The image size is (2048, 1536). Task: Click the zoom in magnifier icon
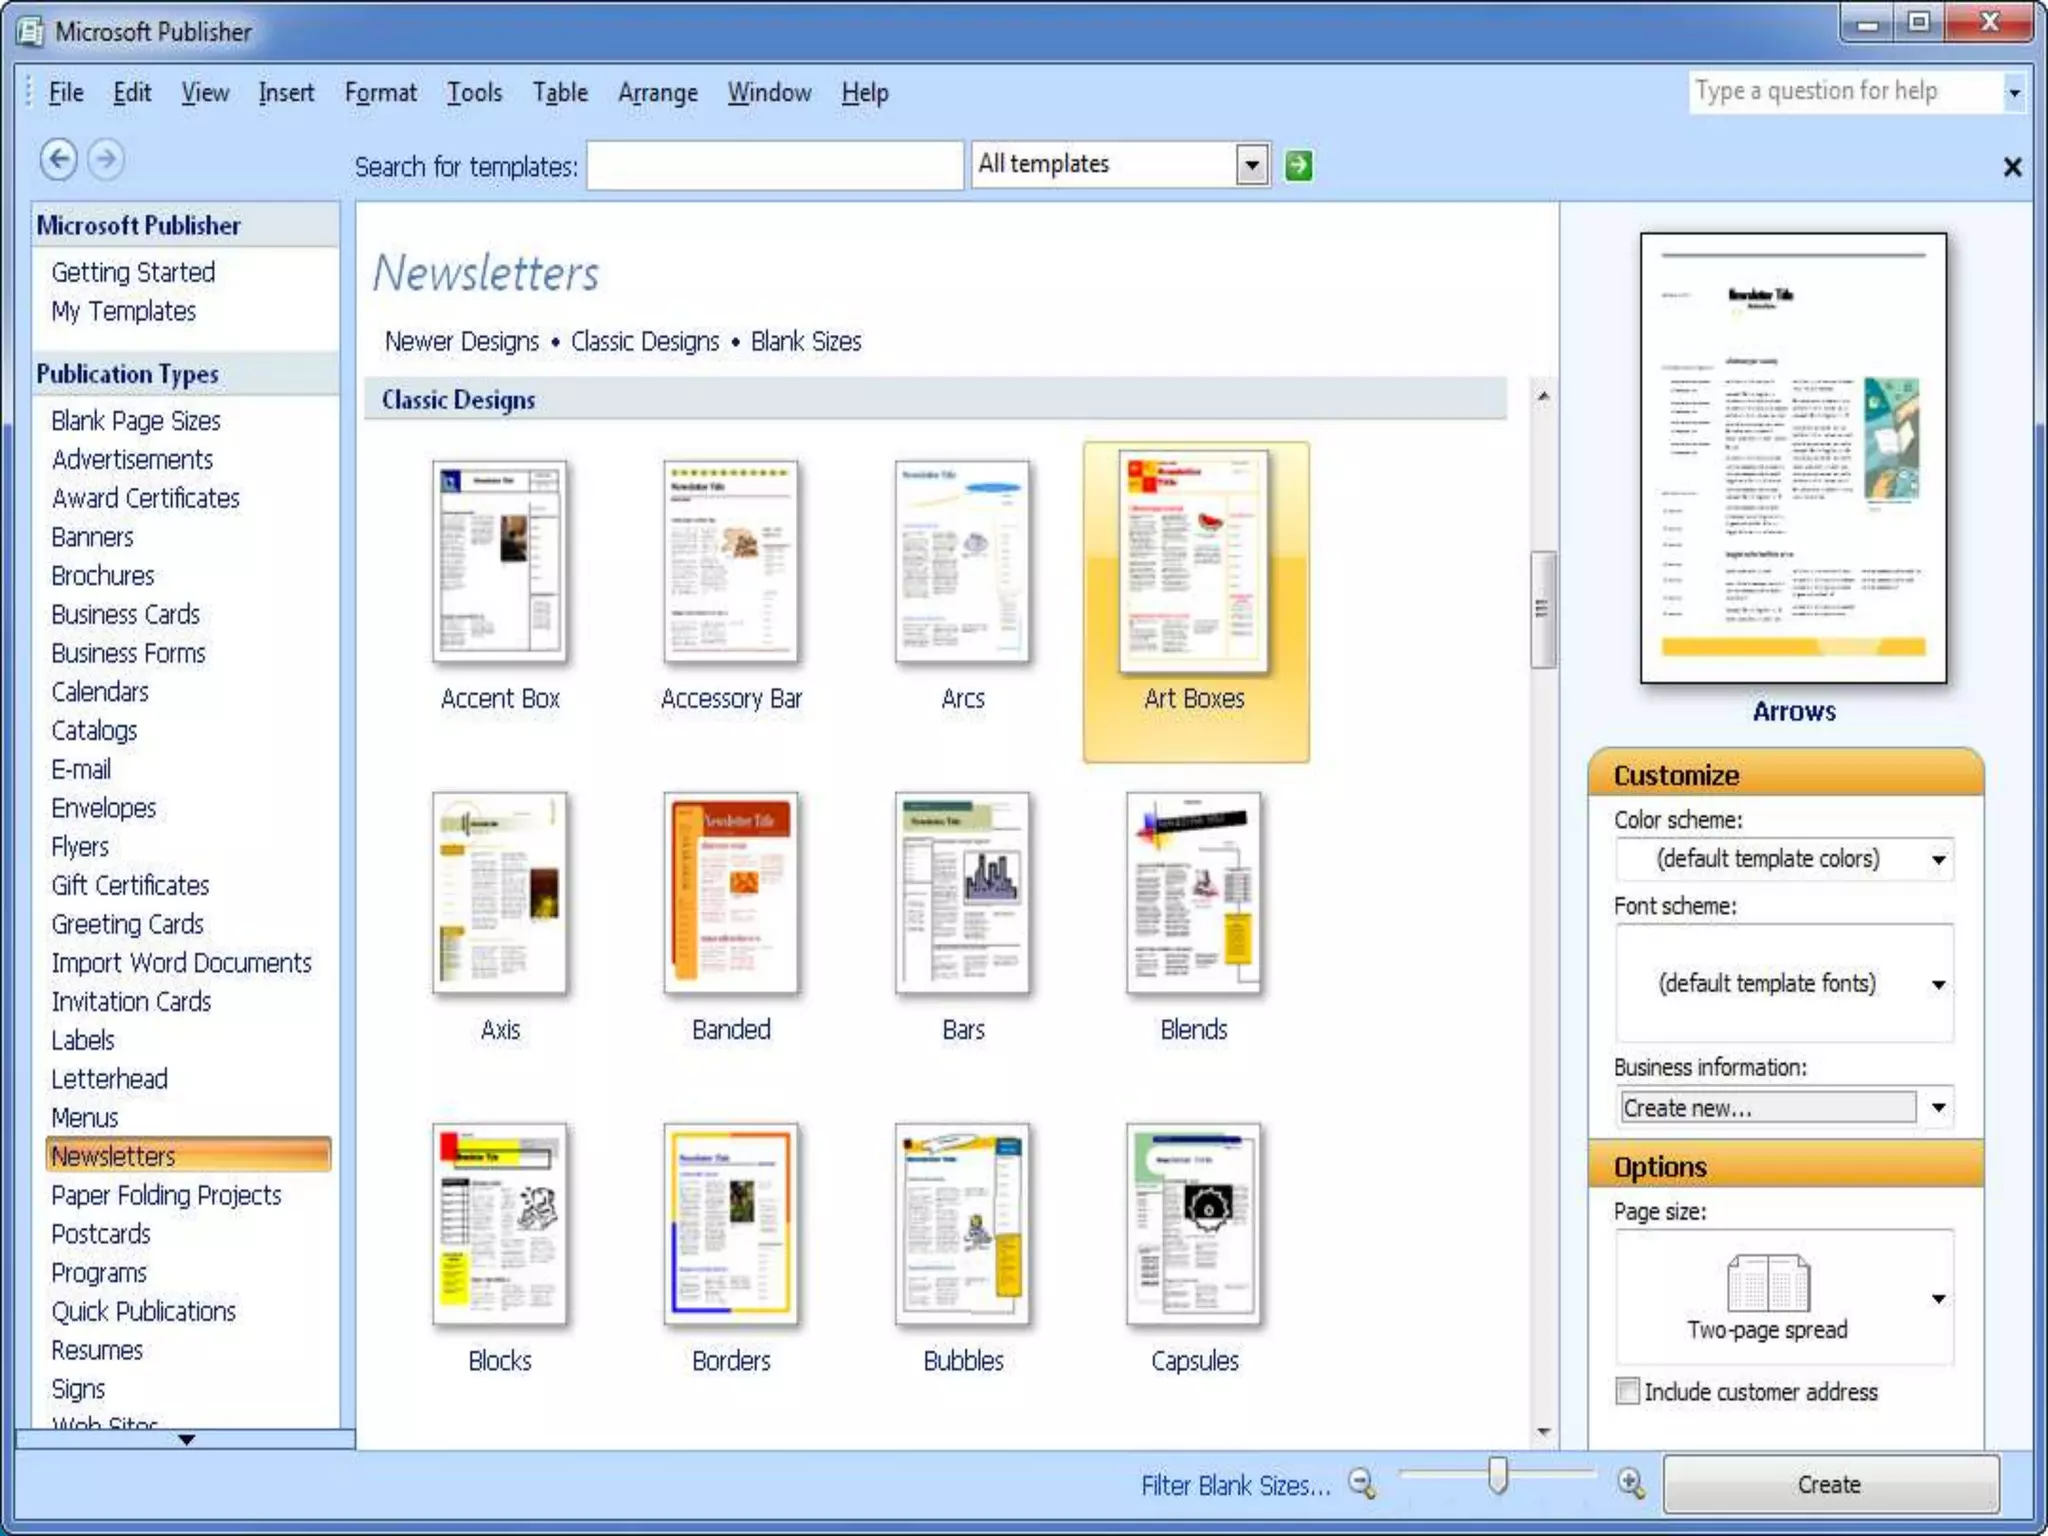[x=1630, y=1483]
